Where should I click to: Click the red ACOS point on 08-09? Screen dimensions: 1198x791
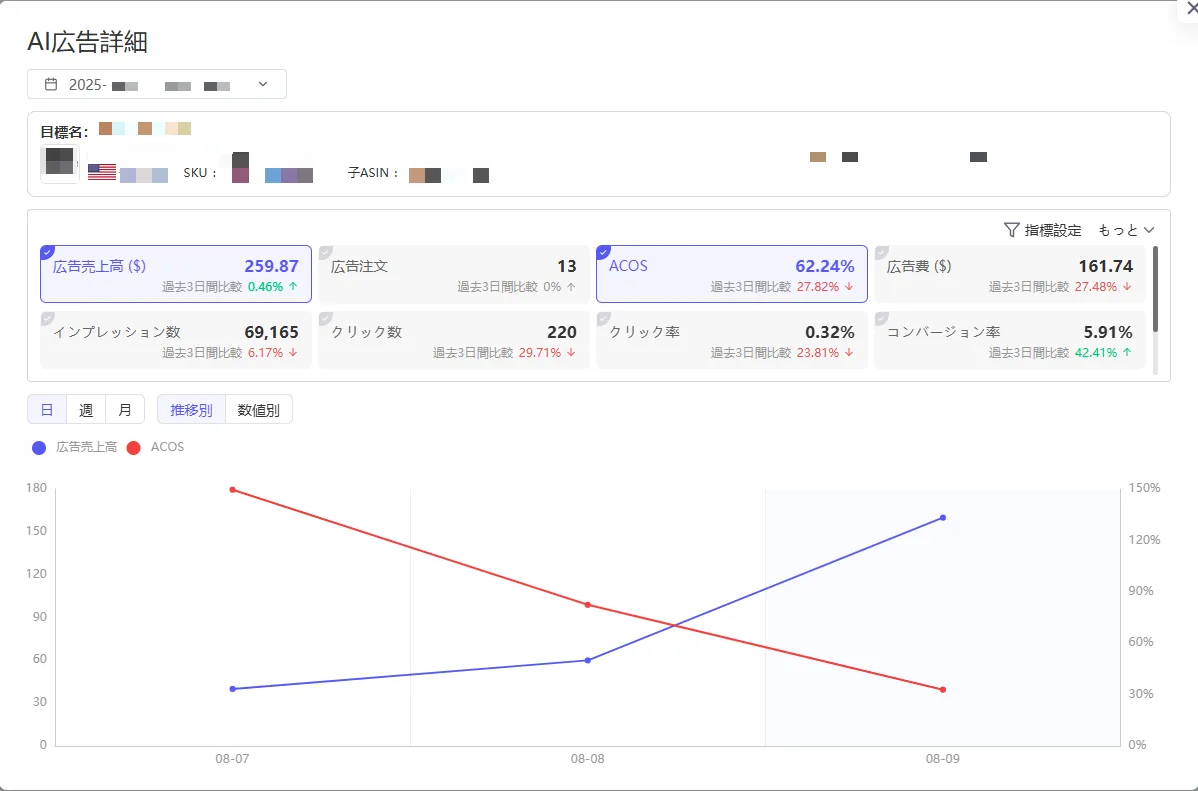943,689
